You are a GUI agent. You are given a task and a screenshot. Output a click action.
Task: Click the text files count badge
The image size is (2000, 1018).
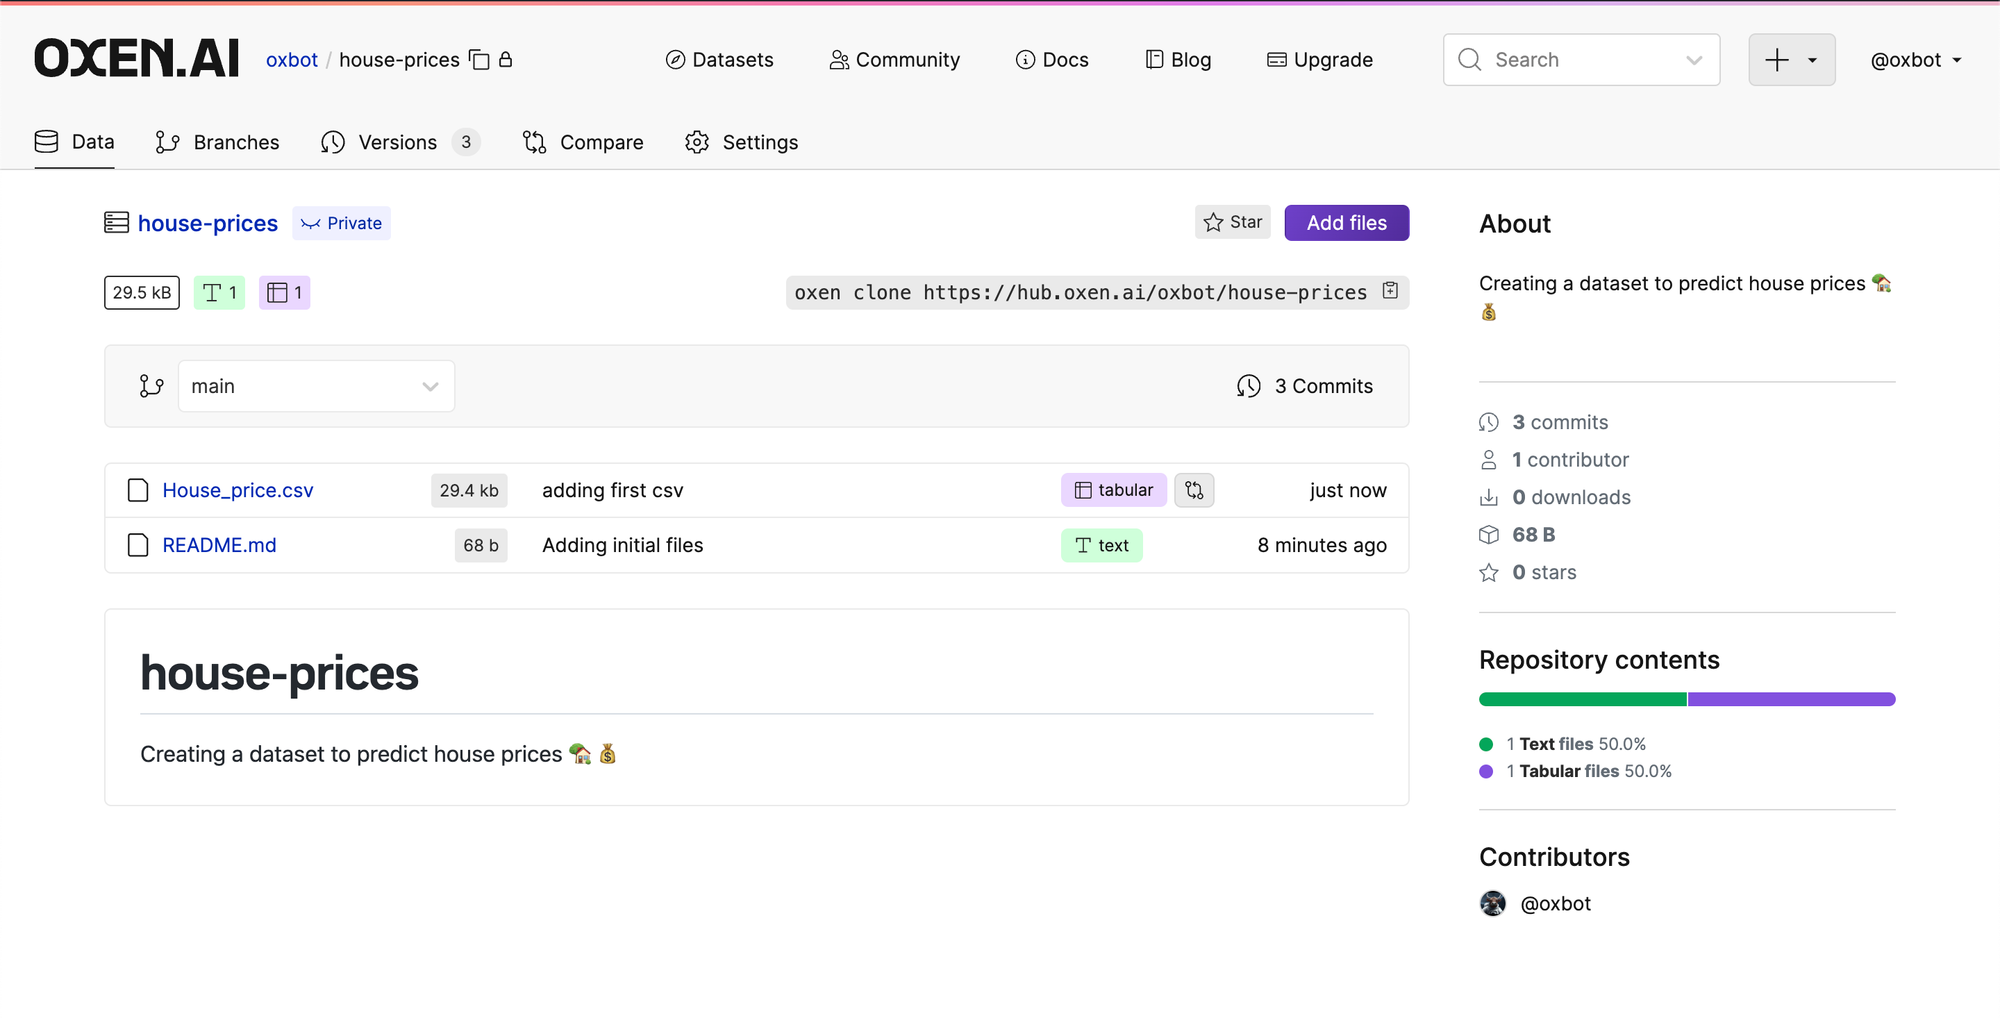point(219,293)
